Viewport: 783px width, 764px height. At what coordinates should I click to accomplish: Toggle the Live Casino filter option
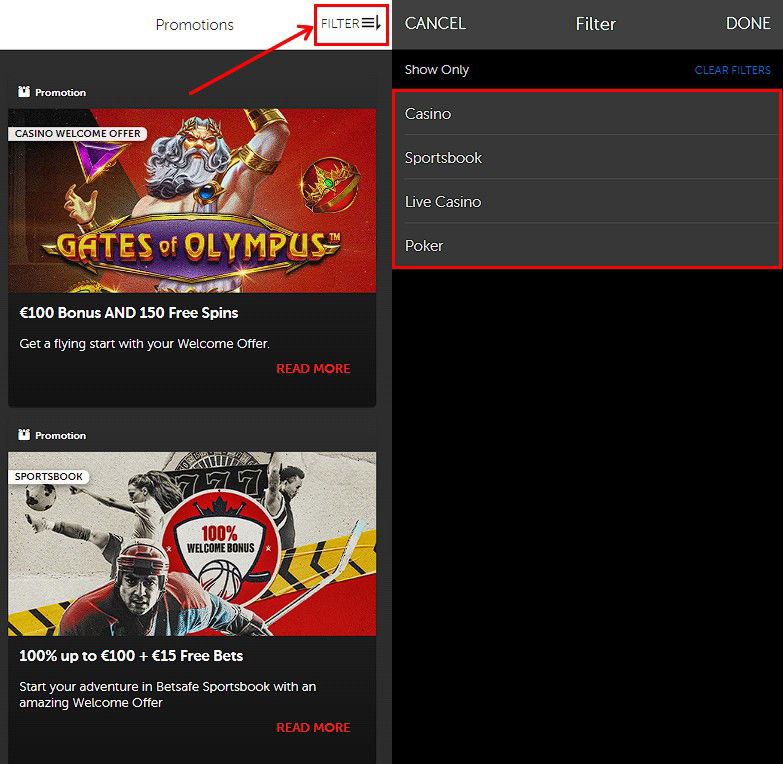586,202
